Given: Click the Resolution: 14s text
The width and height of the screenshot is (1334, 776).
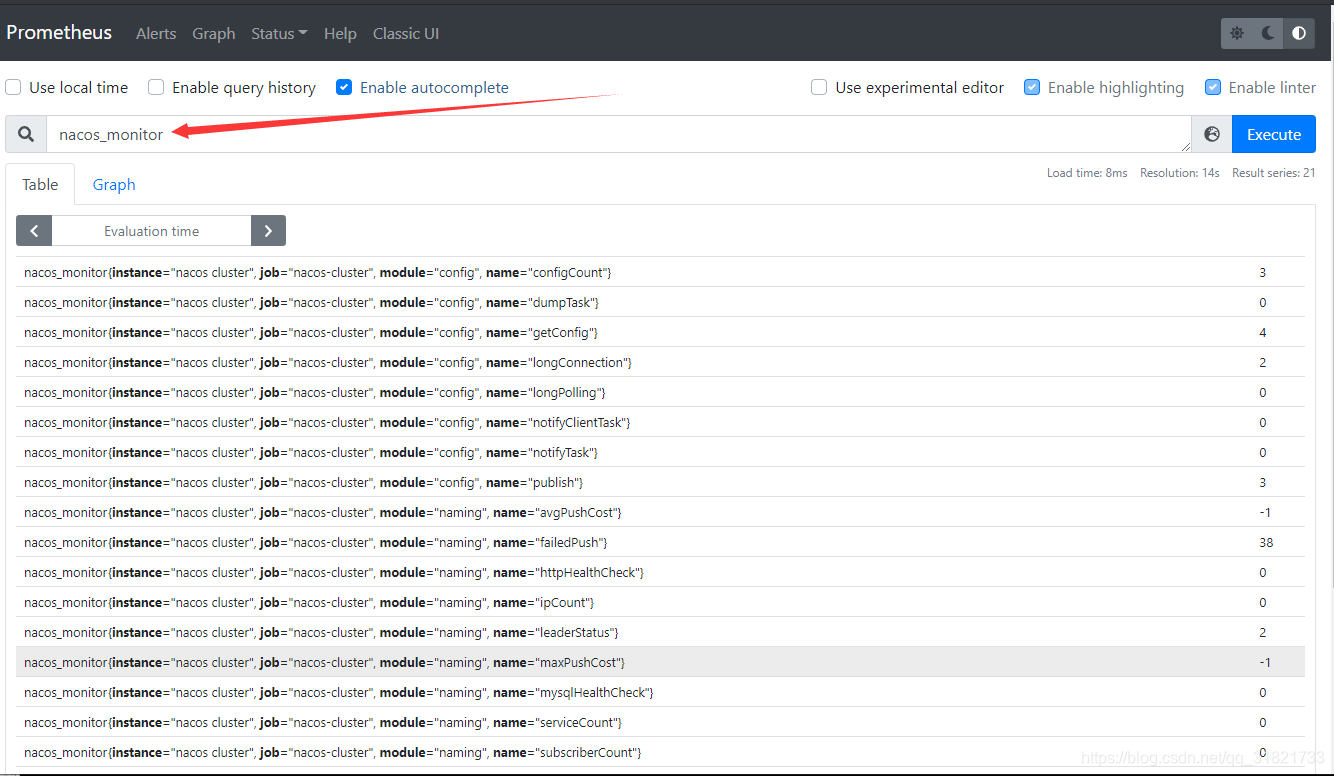Looking at the screenshot, I should 1180,173.
